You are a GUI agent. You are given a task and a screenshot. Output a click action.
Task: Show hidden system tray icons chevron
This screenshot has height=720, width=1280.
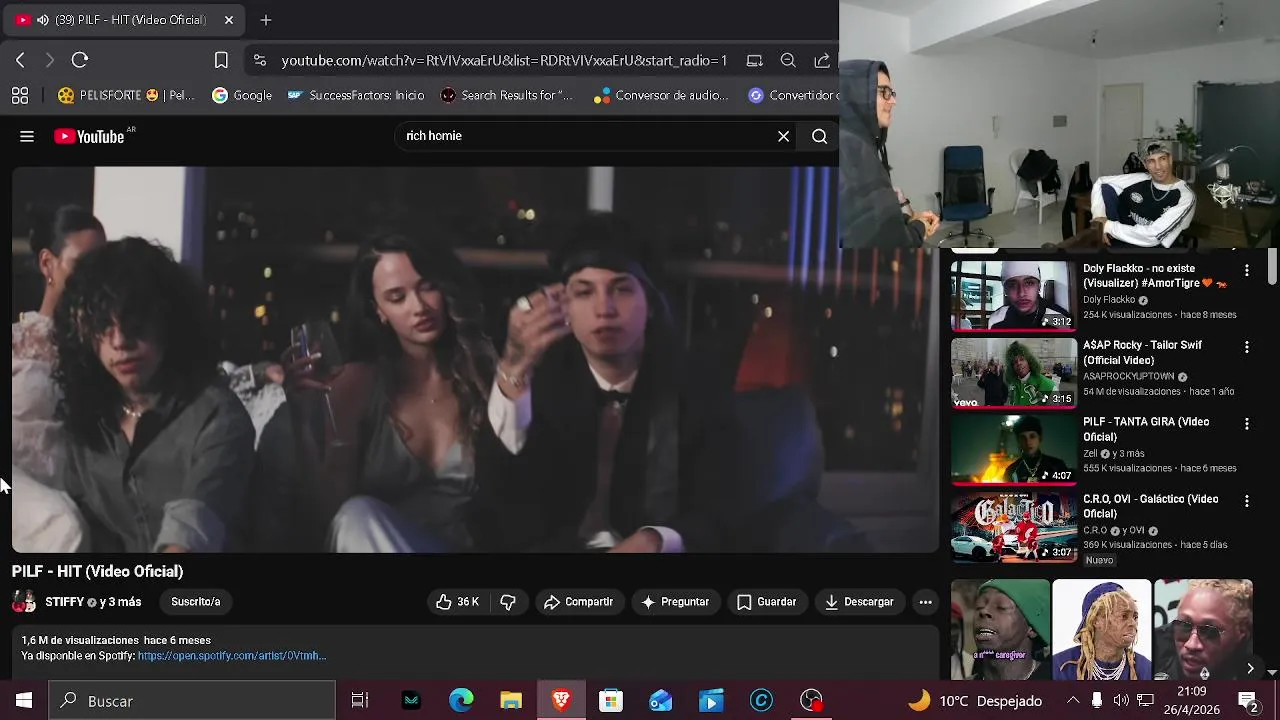tap(1073, 701)
